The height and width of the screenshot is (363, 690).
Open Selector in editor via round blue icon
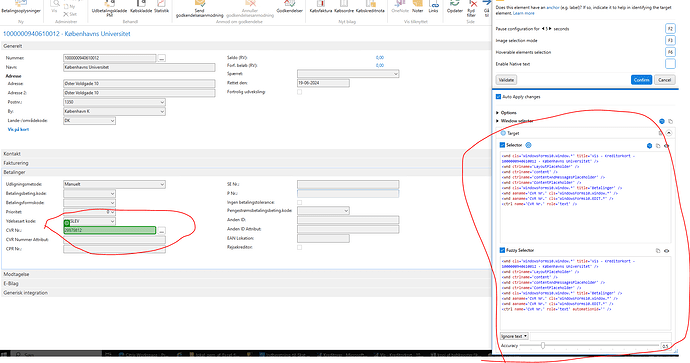[x=649, y=146]
